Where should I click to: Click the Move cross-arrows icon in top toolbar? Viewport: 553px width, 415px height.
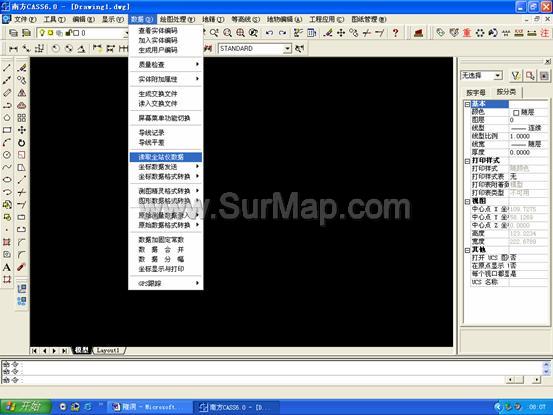coord(341,33)
